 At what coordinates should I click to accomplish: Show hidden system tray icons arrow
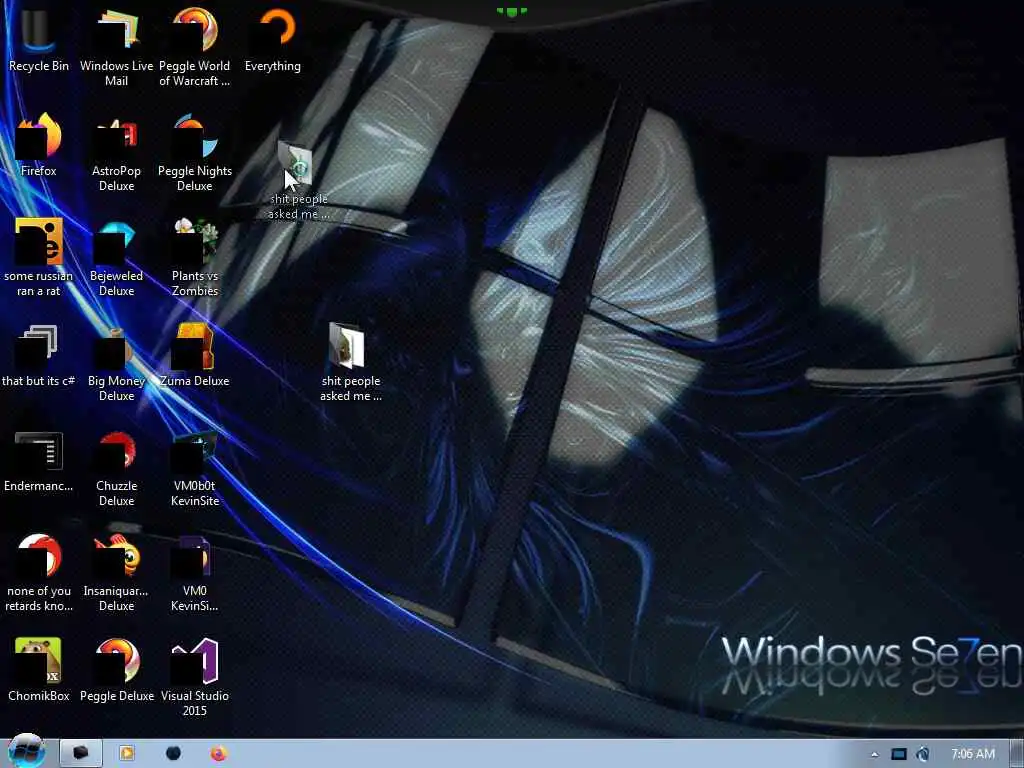(874, 754)
